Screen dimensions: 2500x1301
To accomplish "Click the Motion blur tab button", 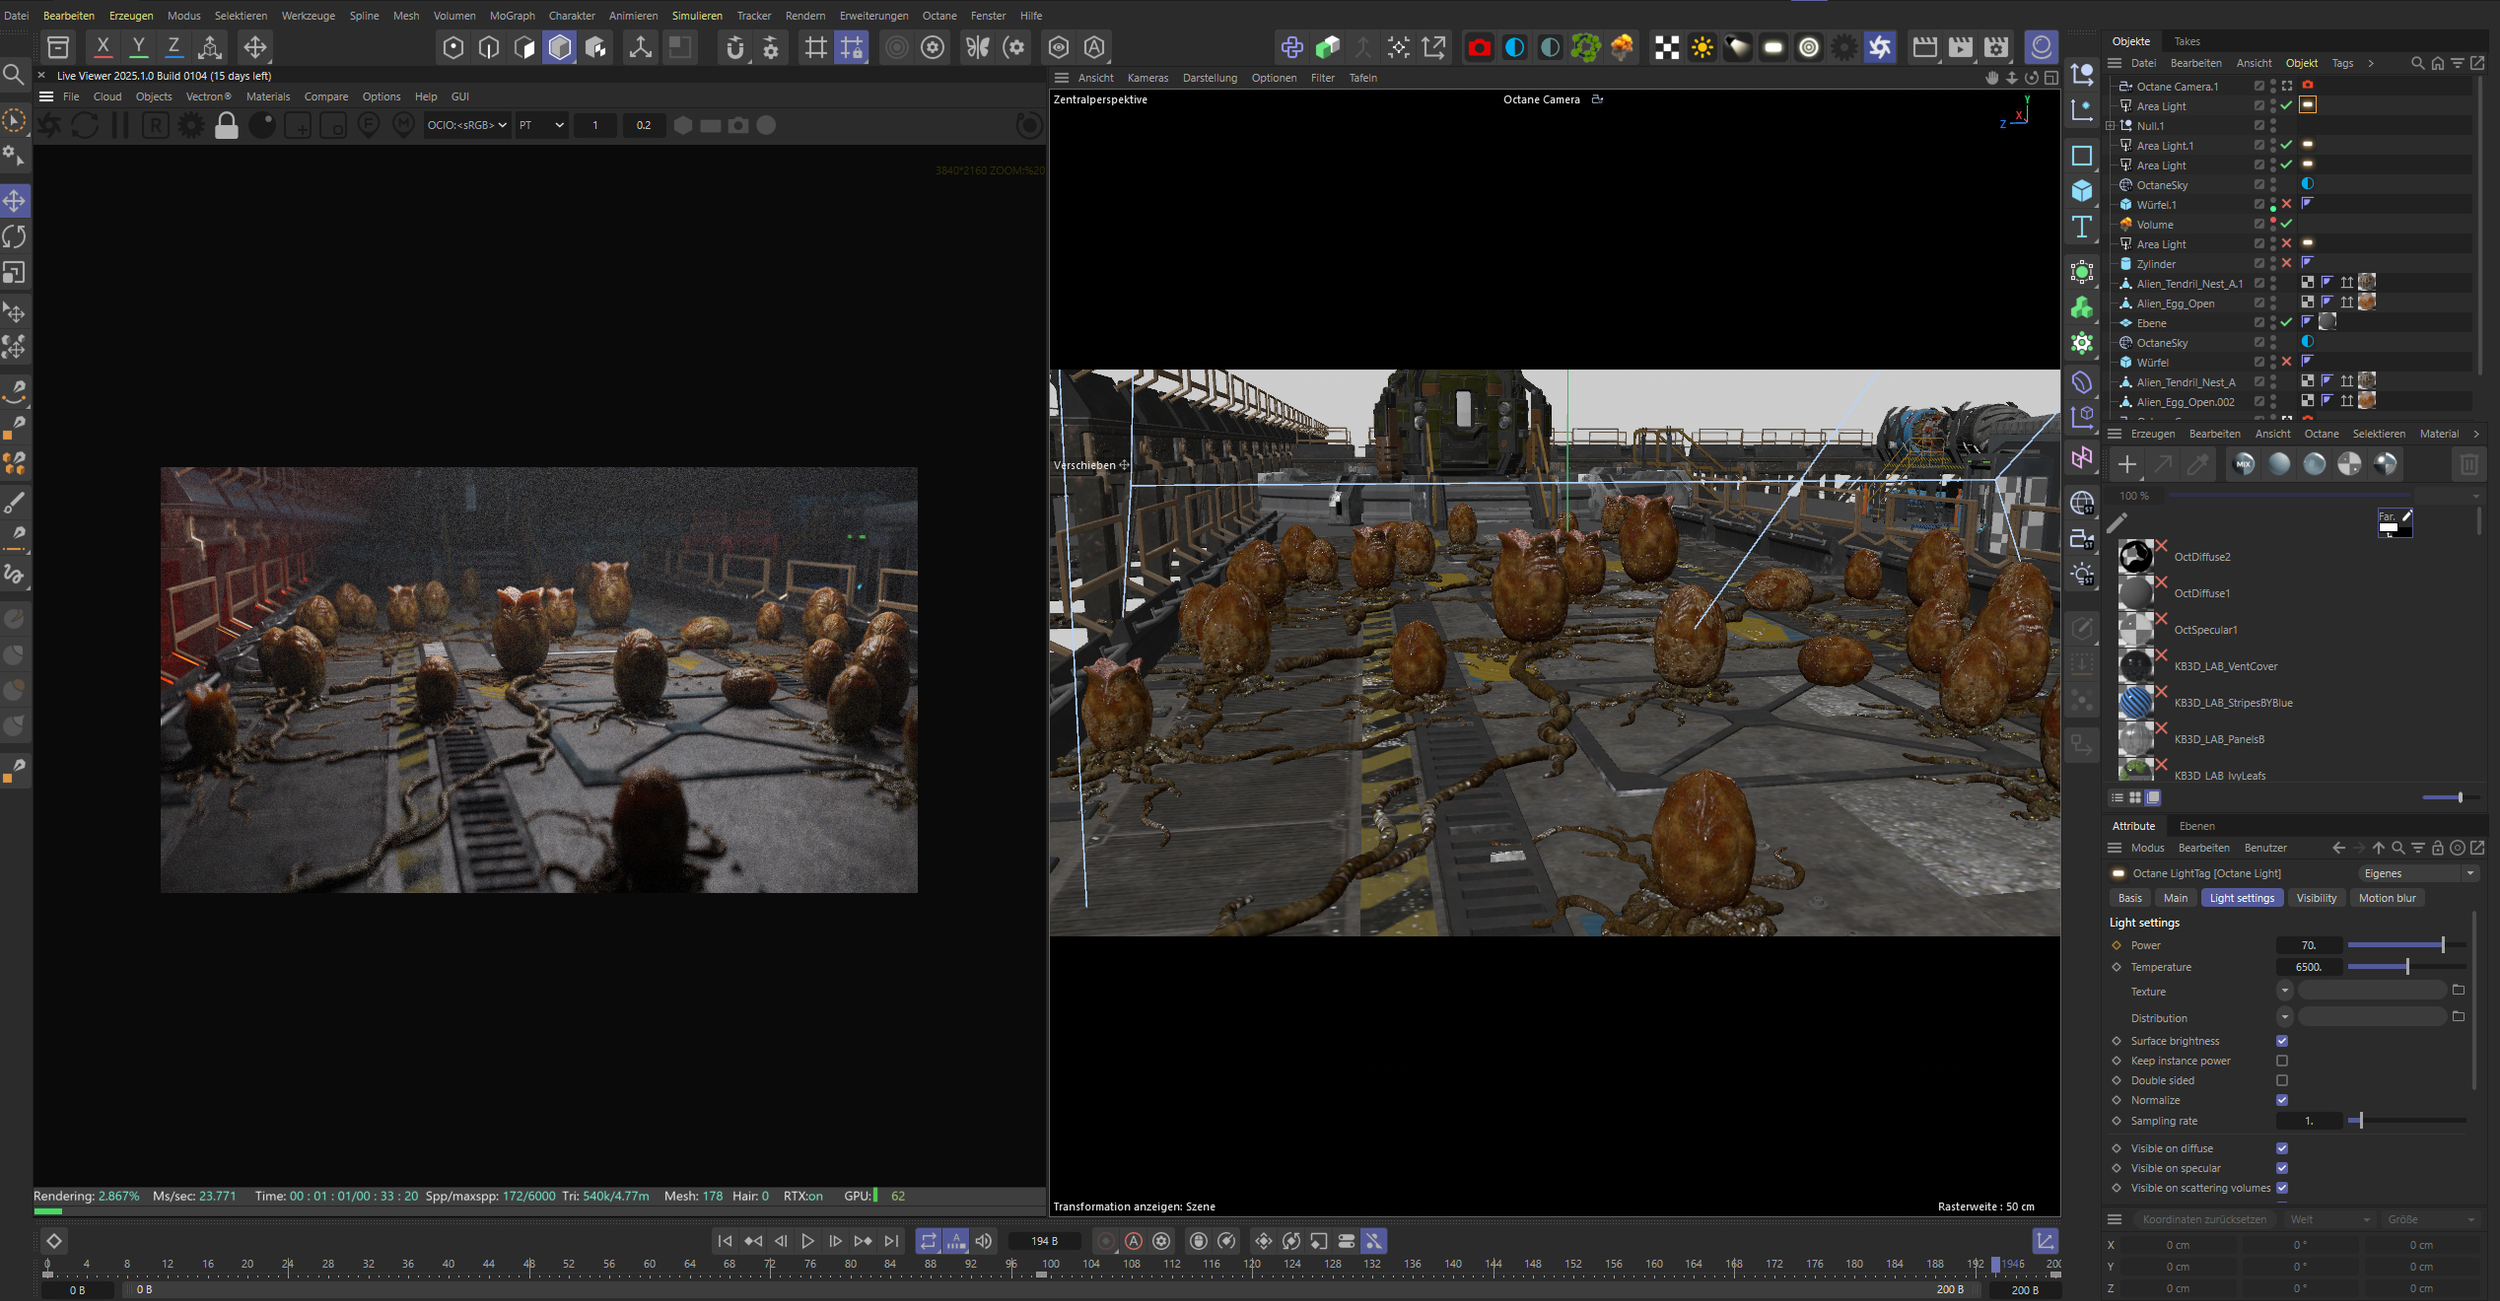I will (2386, 898).
